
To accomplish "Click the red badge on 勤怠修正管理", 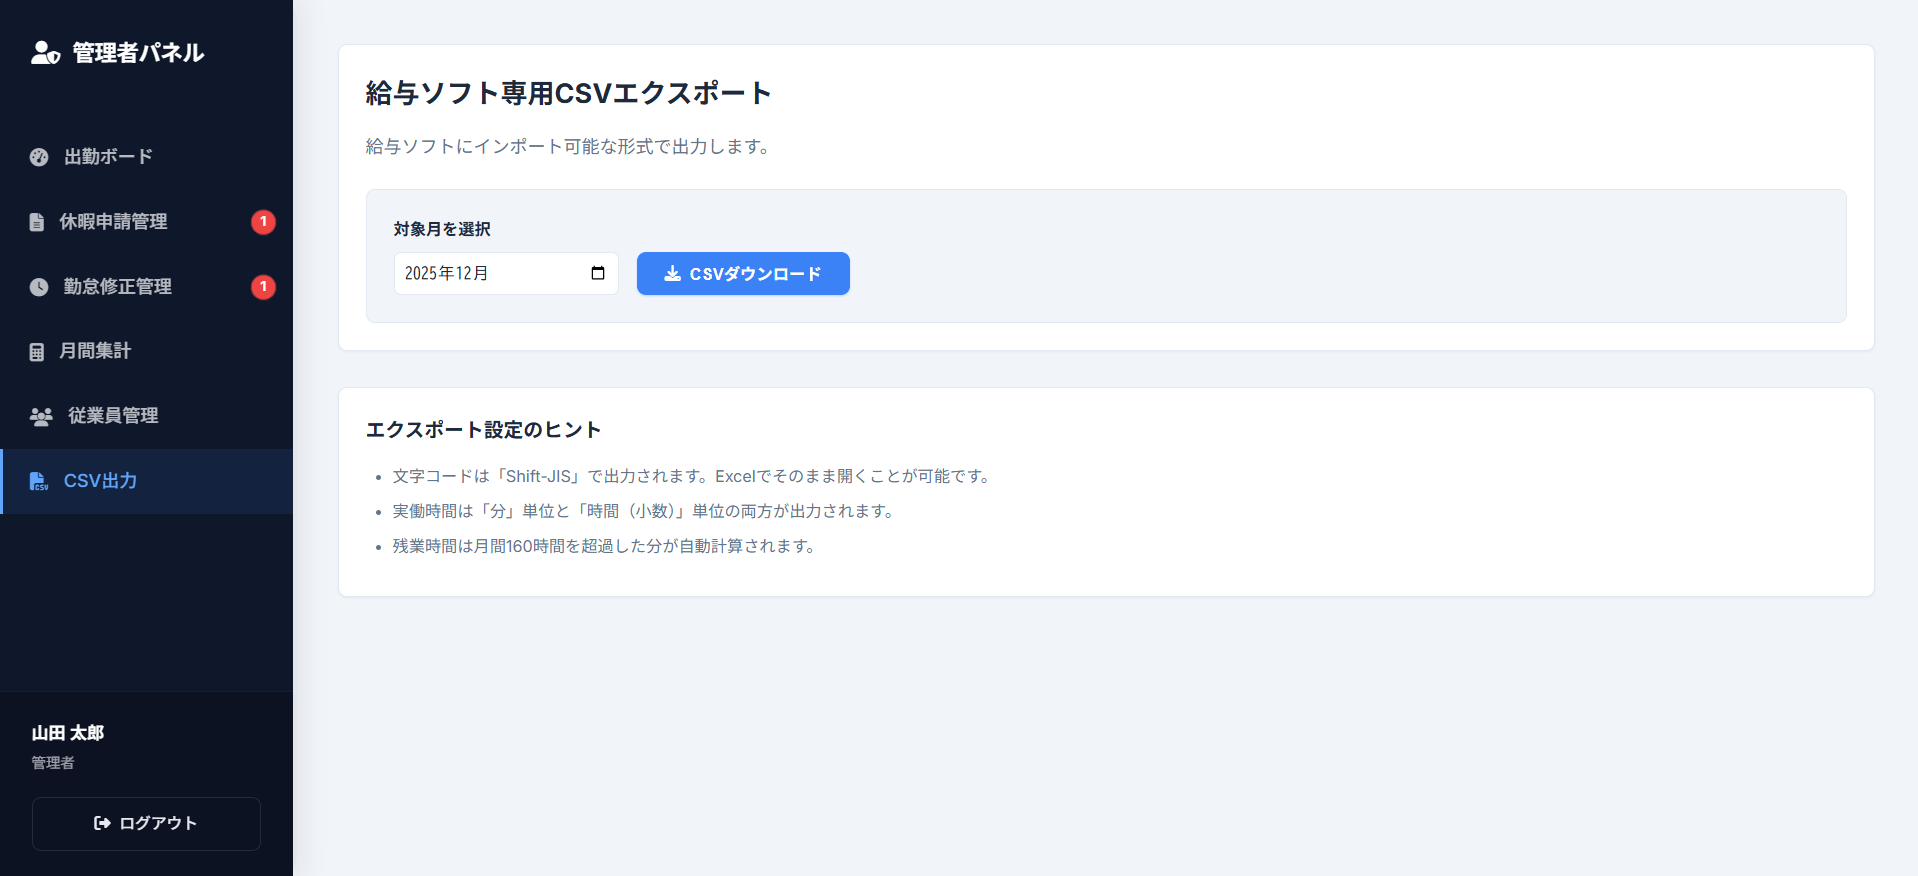I will [x=263, y=287].
